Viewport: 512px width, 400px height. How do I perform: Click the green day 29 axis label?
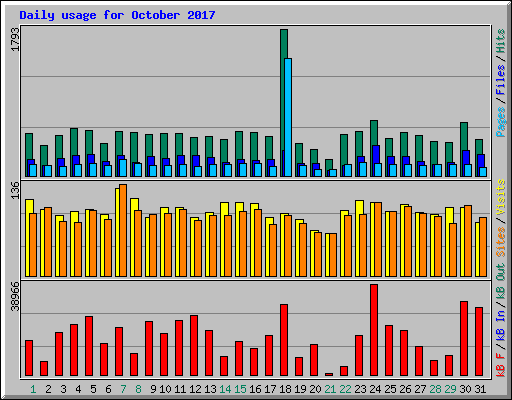tap(450, 389)
